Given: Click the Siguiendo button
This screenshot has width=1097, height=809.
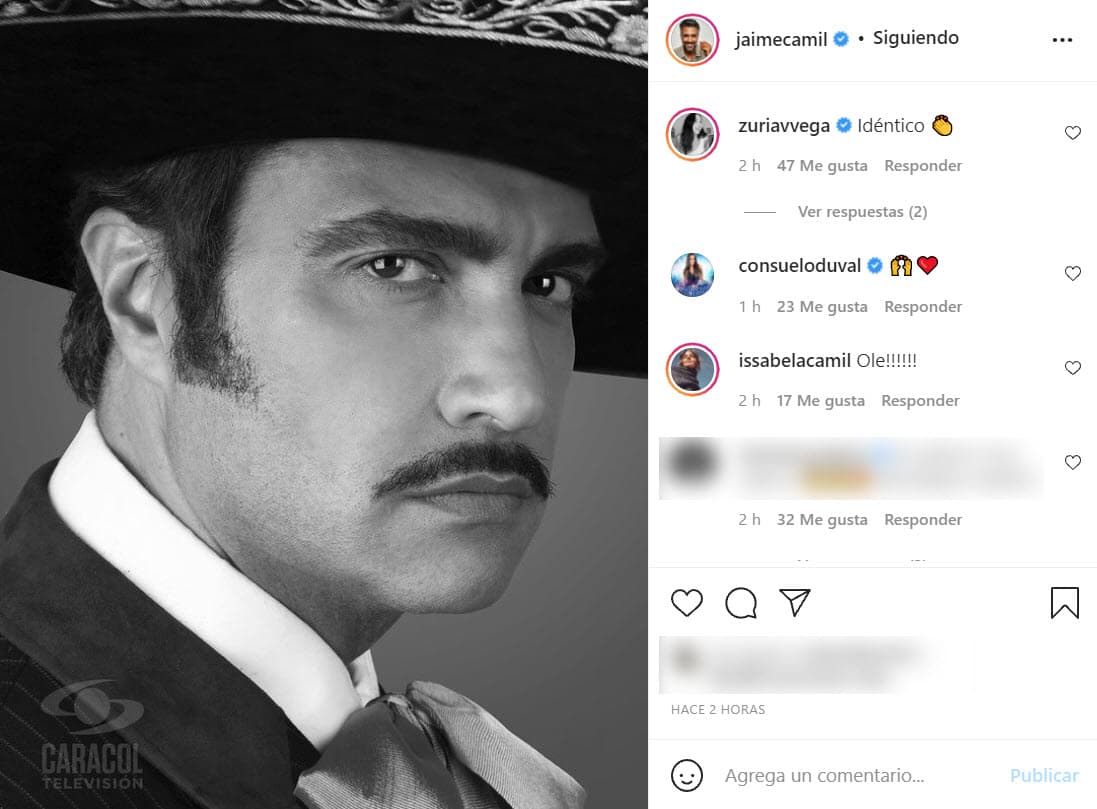Looking at the screenshot, I should [915, 38].
